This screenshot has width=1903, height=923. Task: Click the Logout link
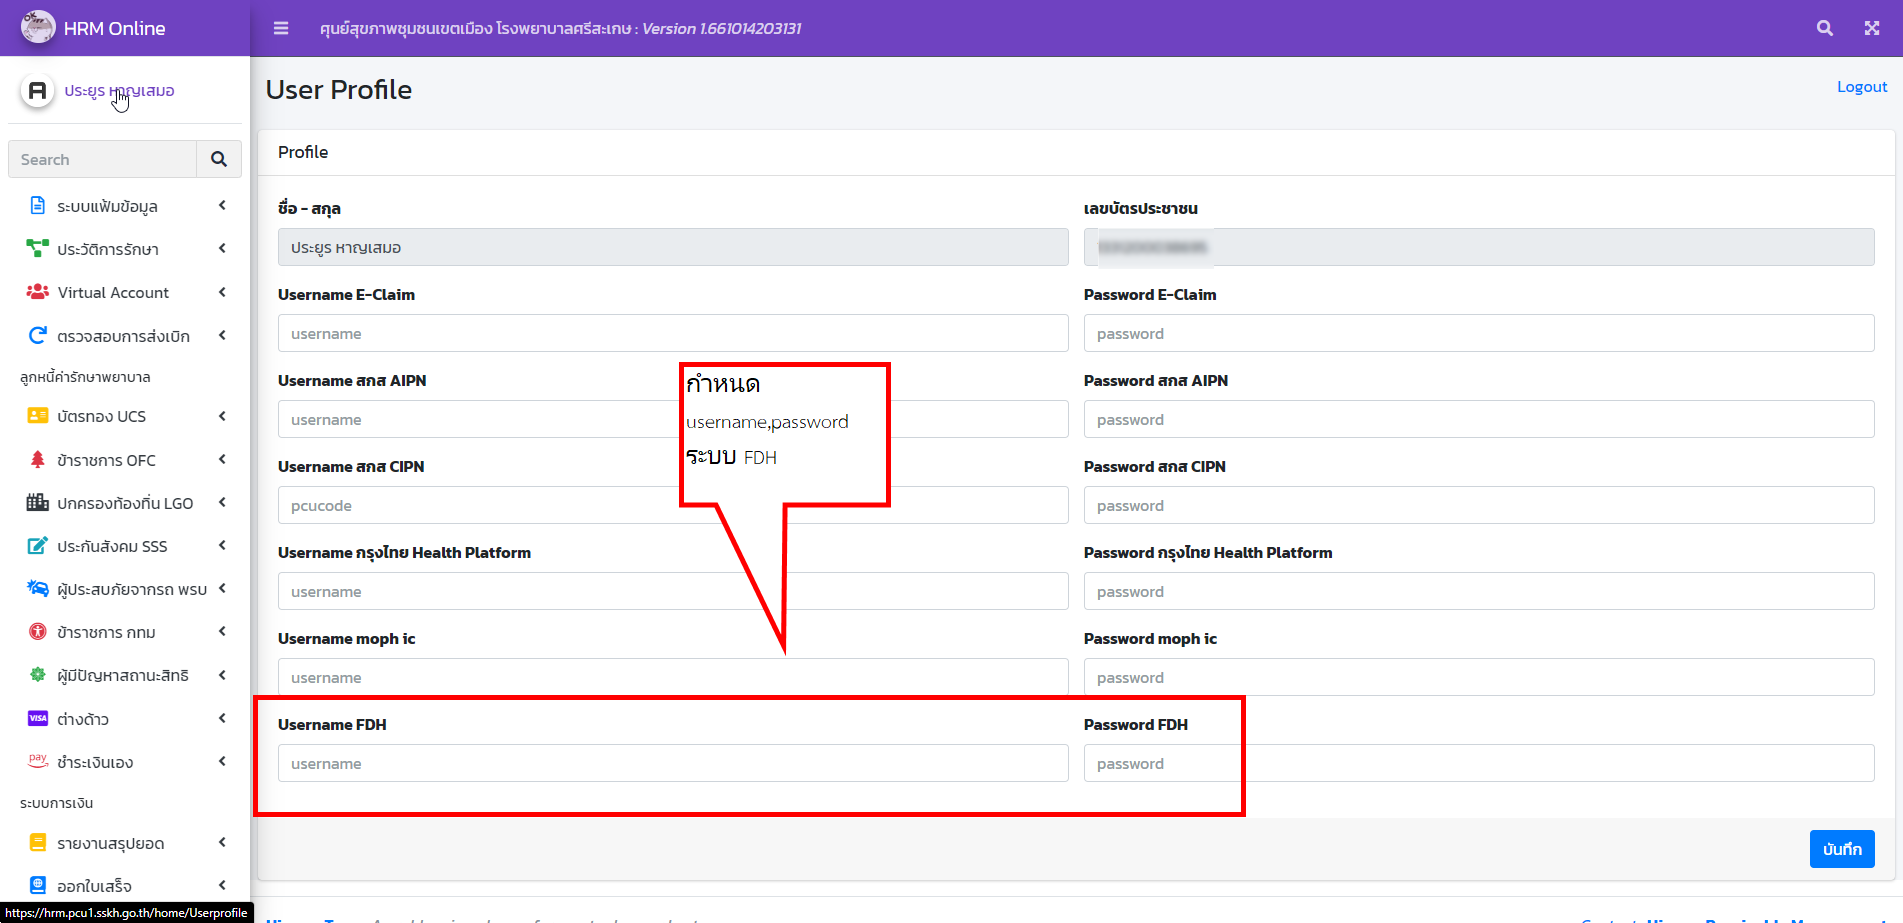(x=1861, y=86)
